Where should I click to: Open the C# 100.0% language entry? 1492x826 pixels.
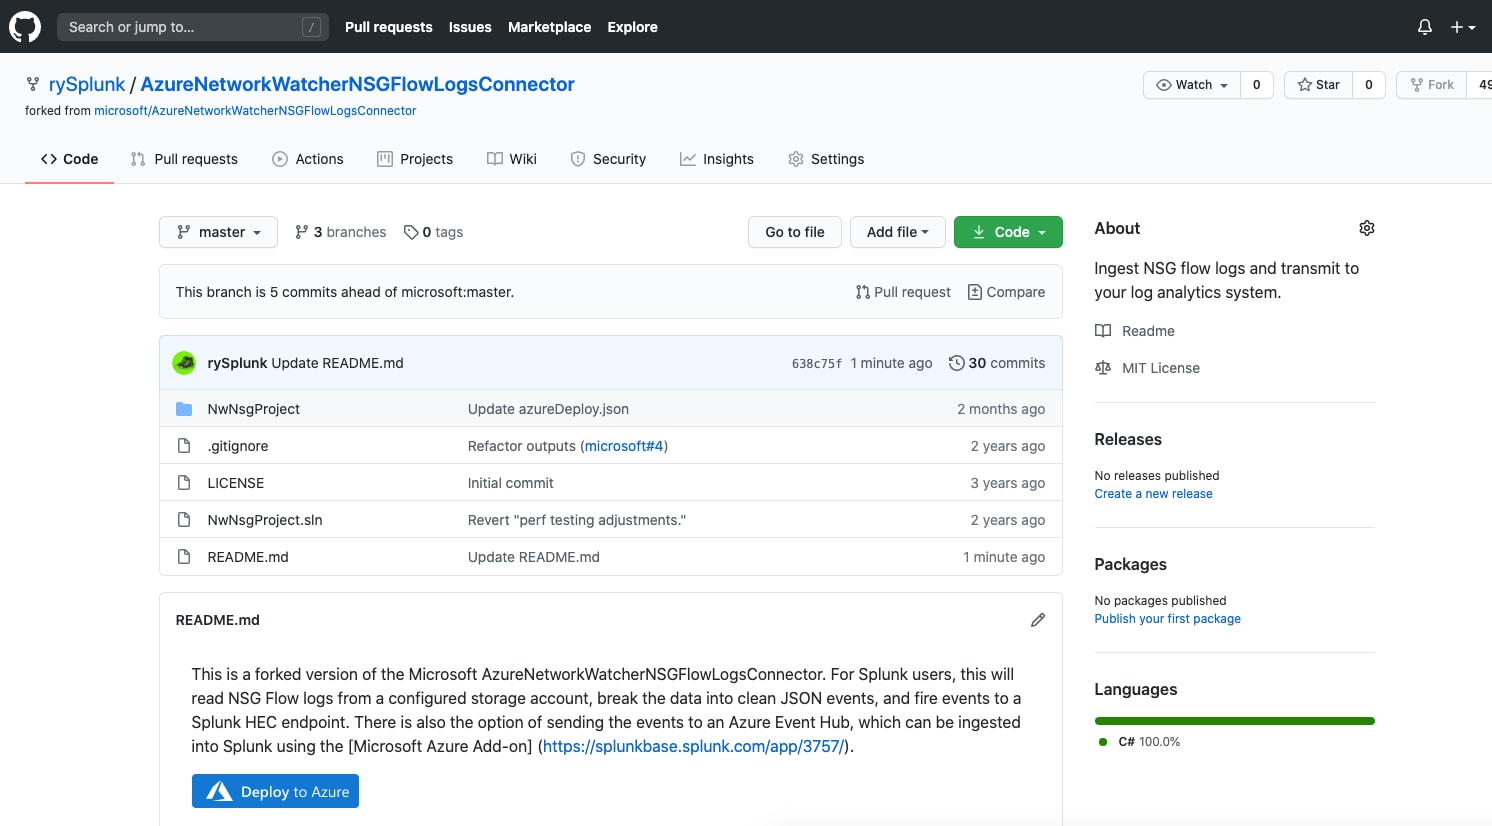pyautogui.click(x=1139, y=742)
